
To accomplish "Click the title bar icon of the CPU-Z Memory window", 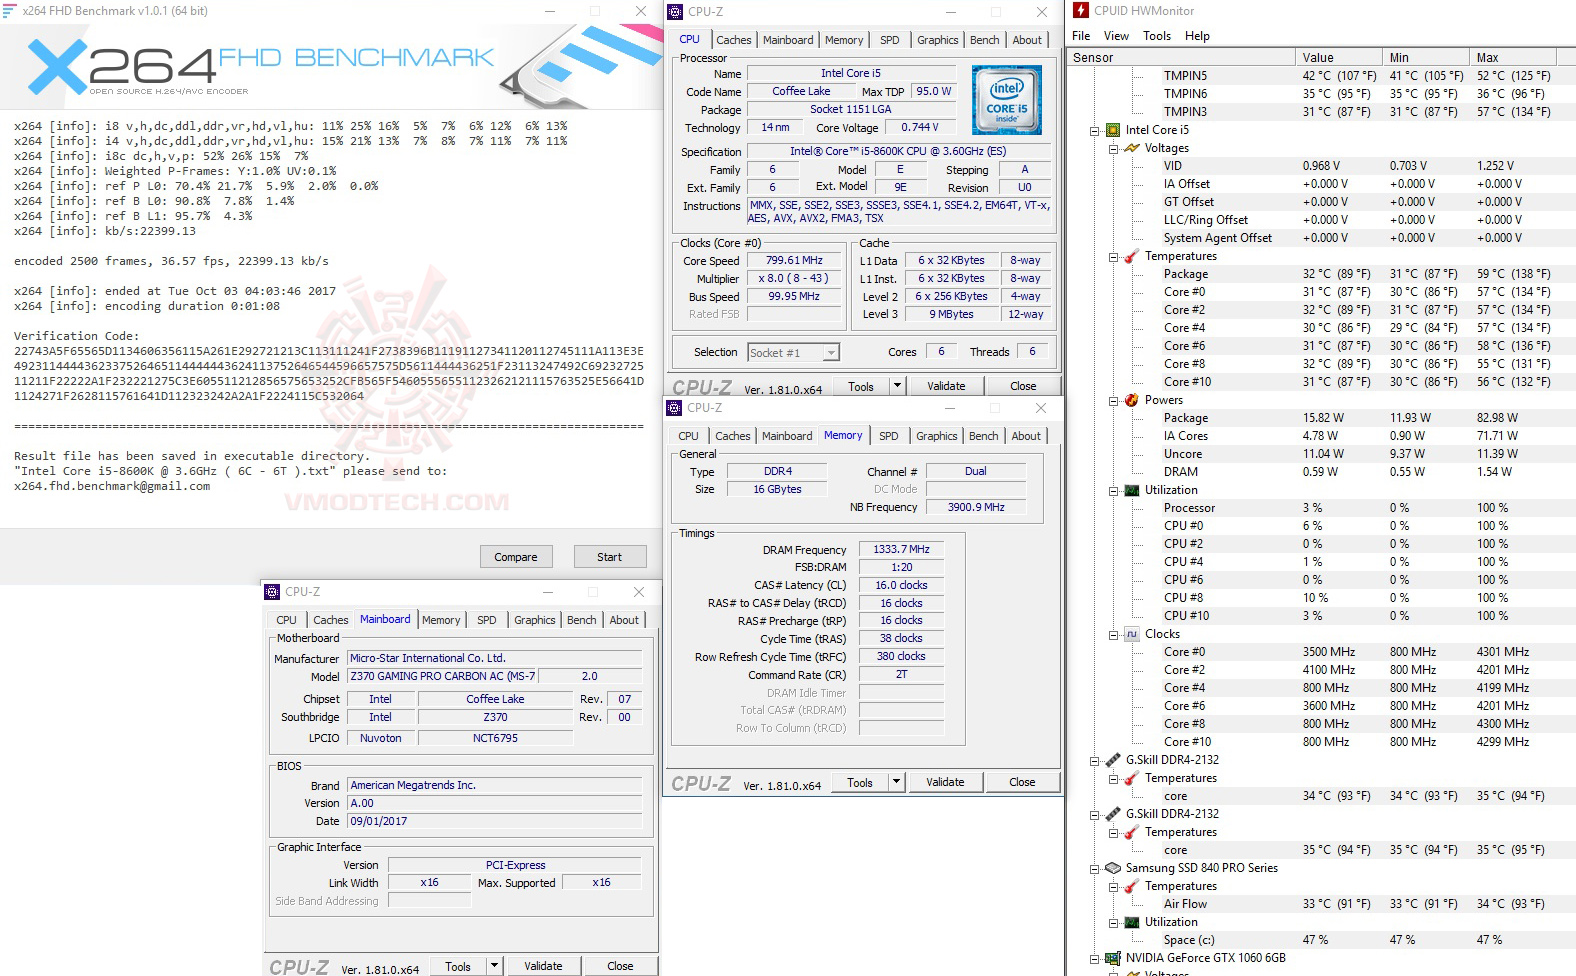I will (674, 408).
